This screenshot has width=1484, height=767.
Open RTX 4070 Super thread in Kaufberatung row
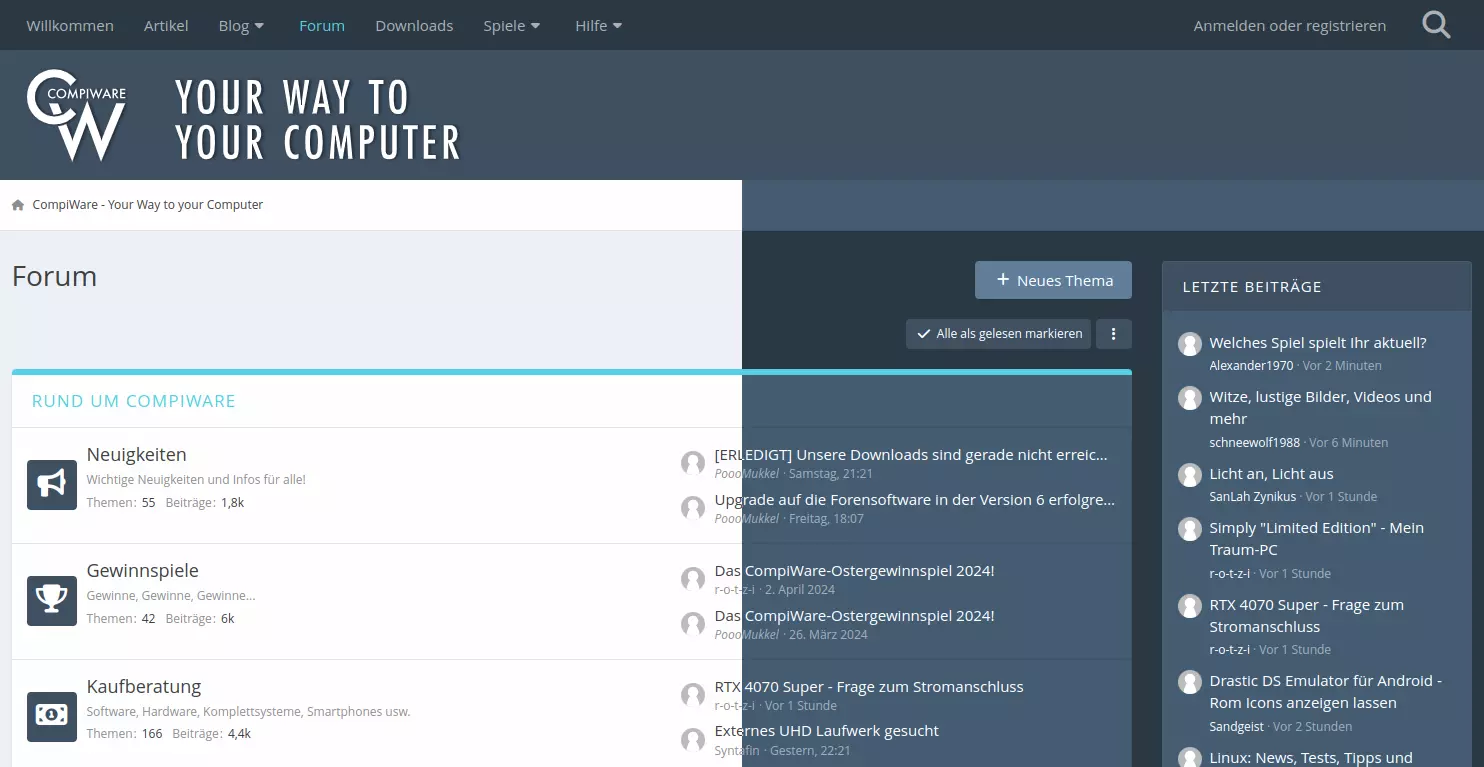tap(869, 687)
